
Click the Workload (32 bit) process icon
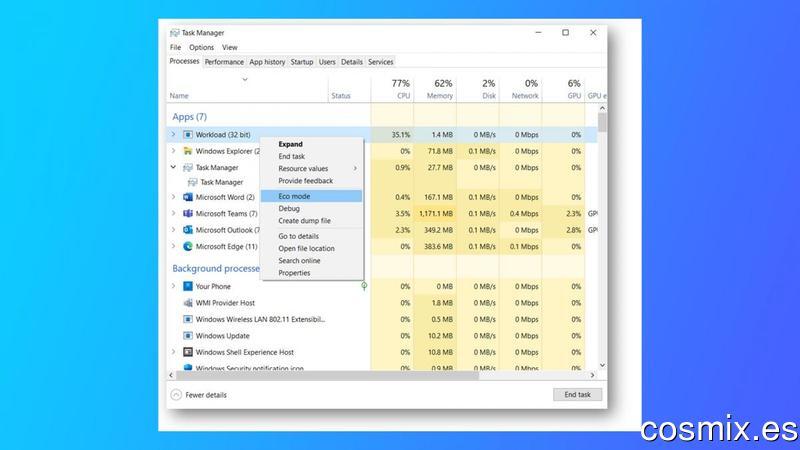coord(188,135)
